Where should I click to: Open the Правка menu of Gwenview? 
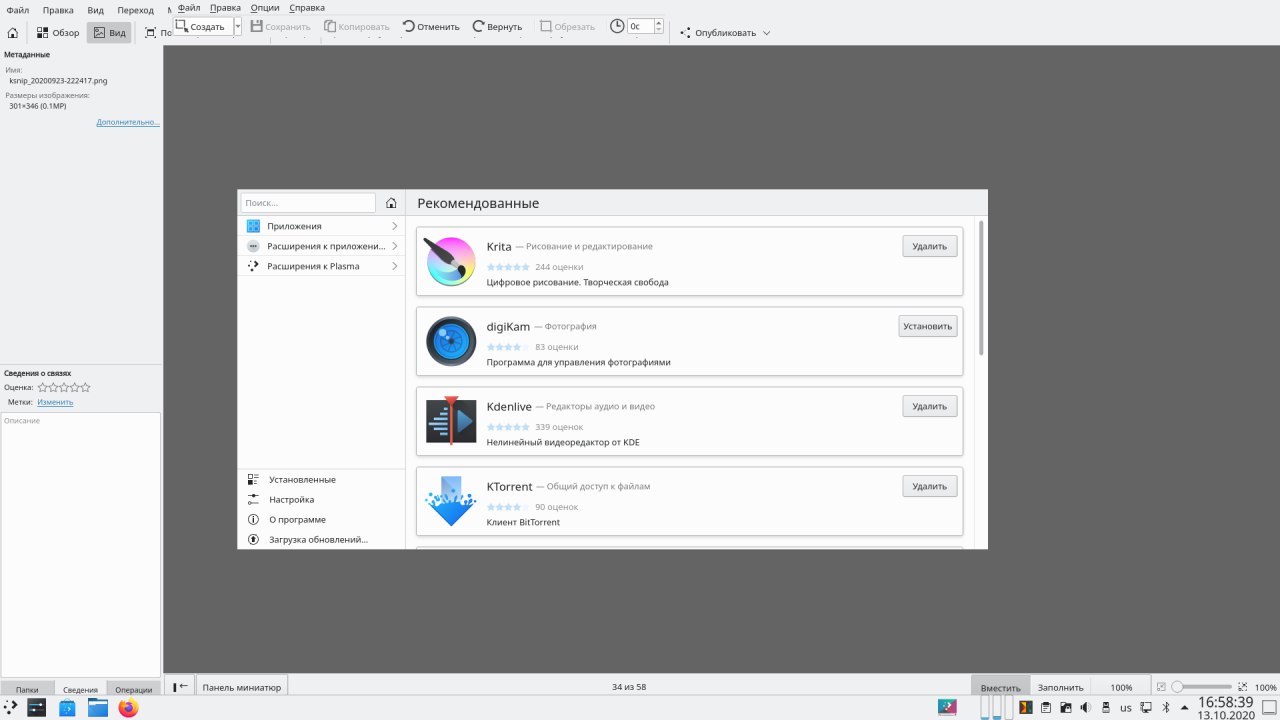tap(58, 10)
